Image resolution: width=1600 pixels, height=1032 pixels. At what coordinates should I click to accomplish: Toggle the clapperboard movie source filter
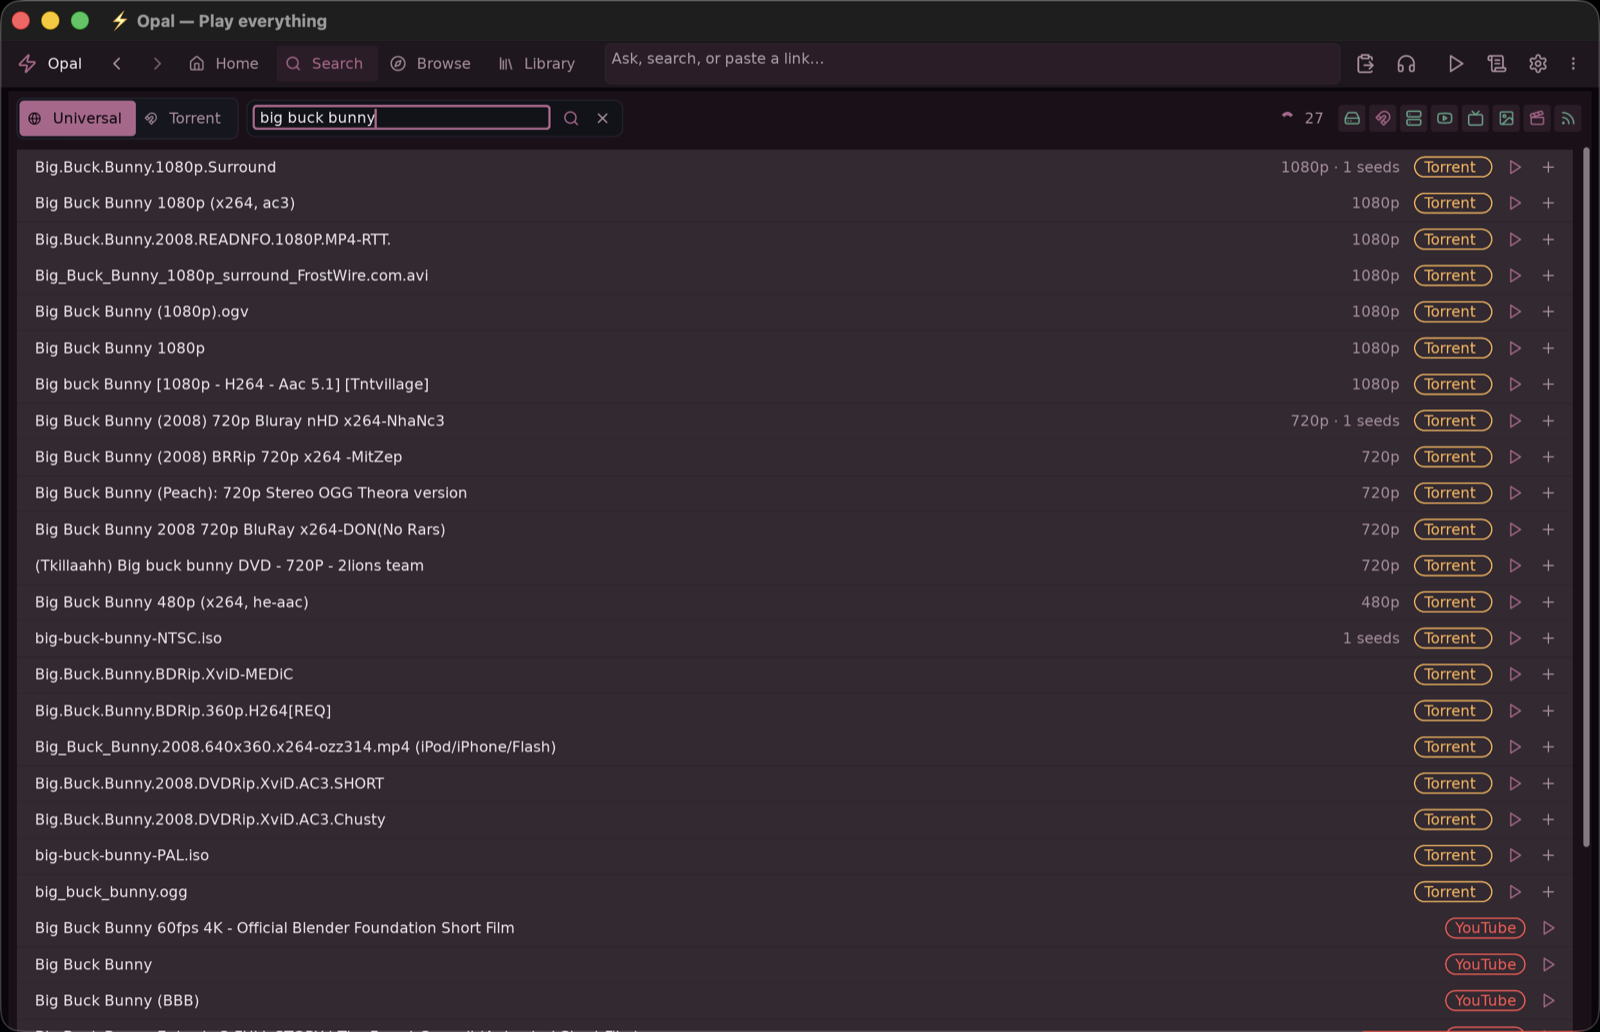pyautogui.click(x=1538, y=118)
